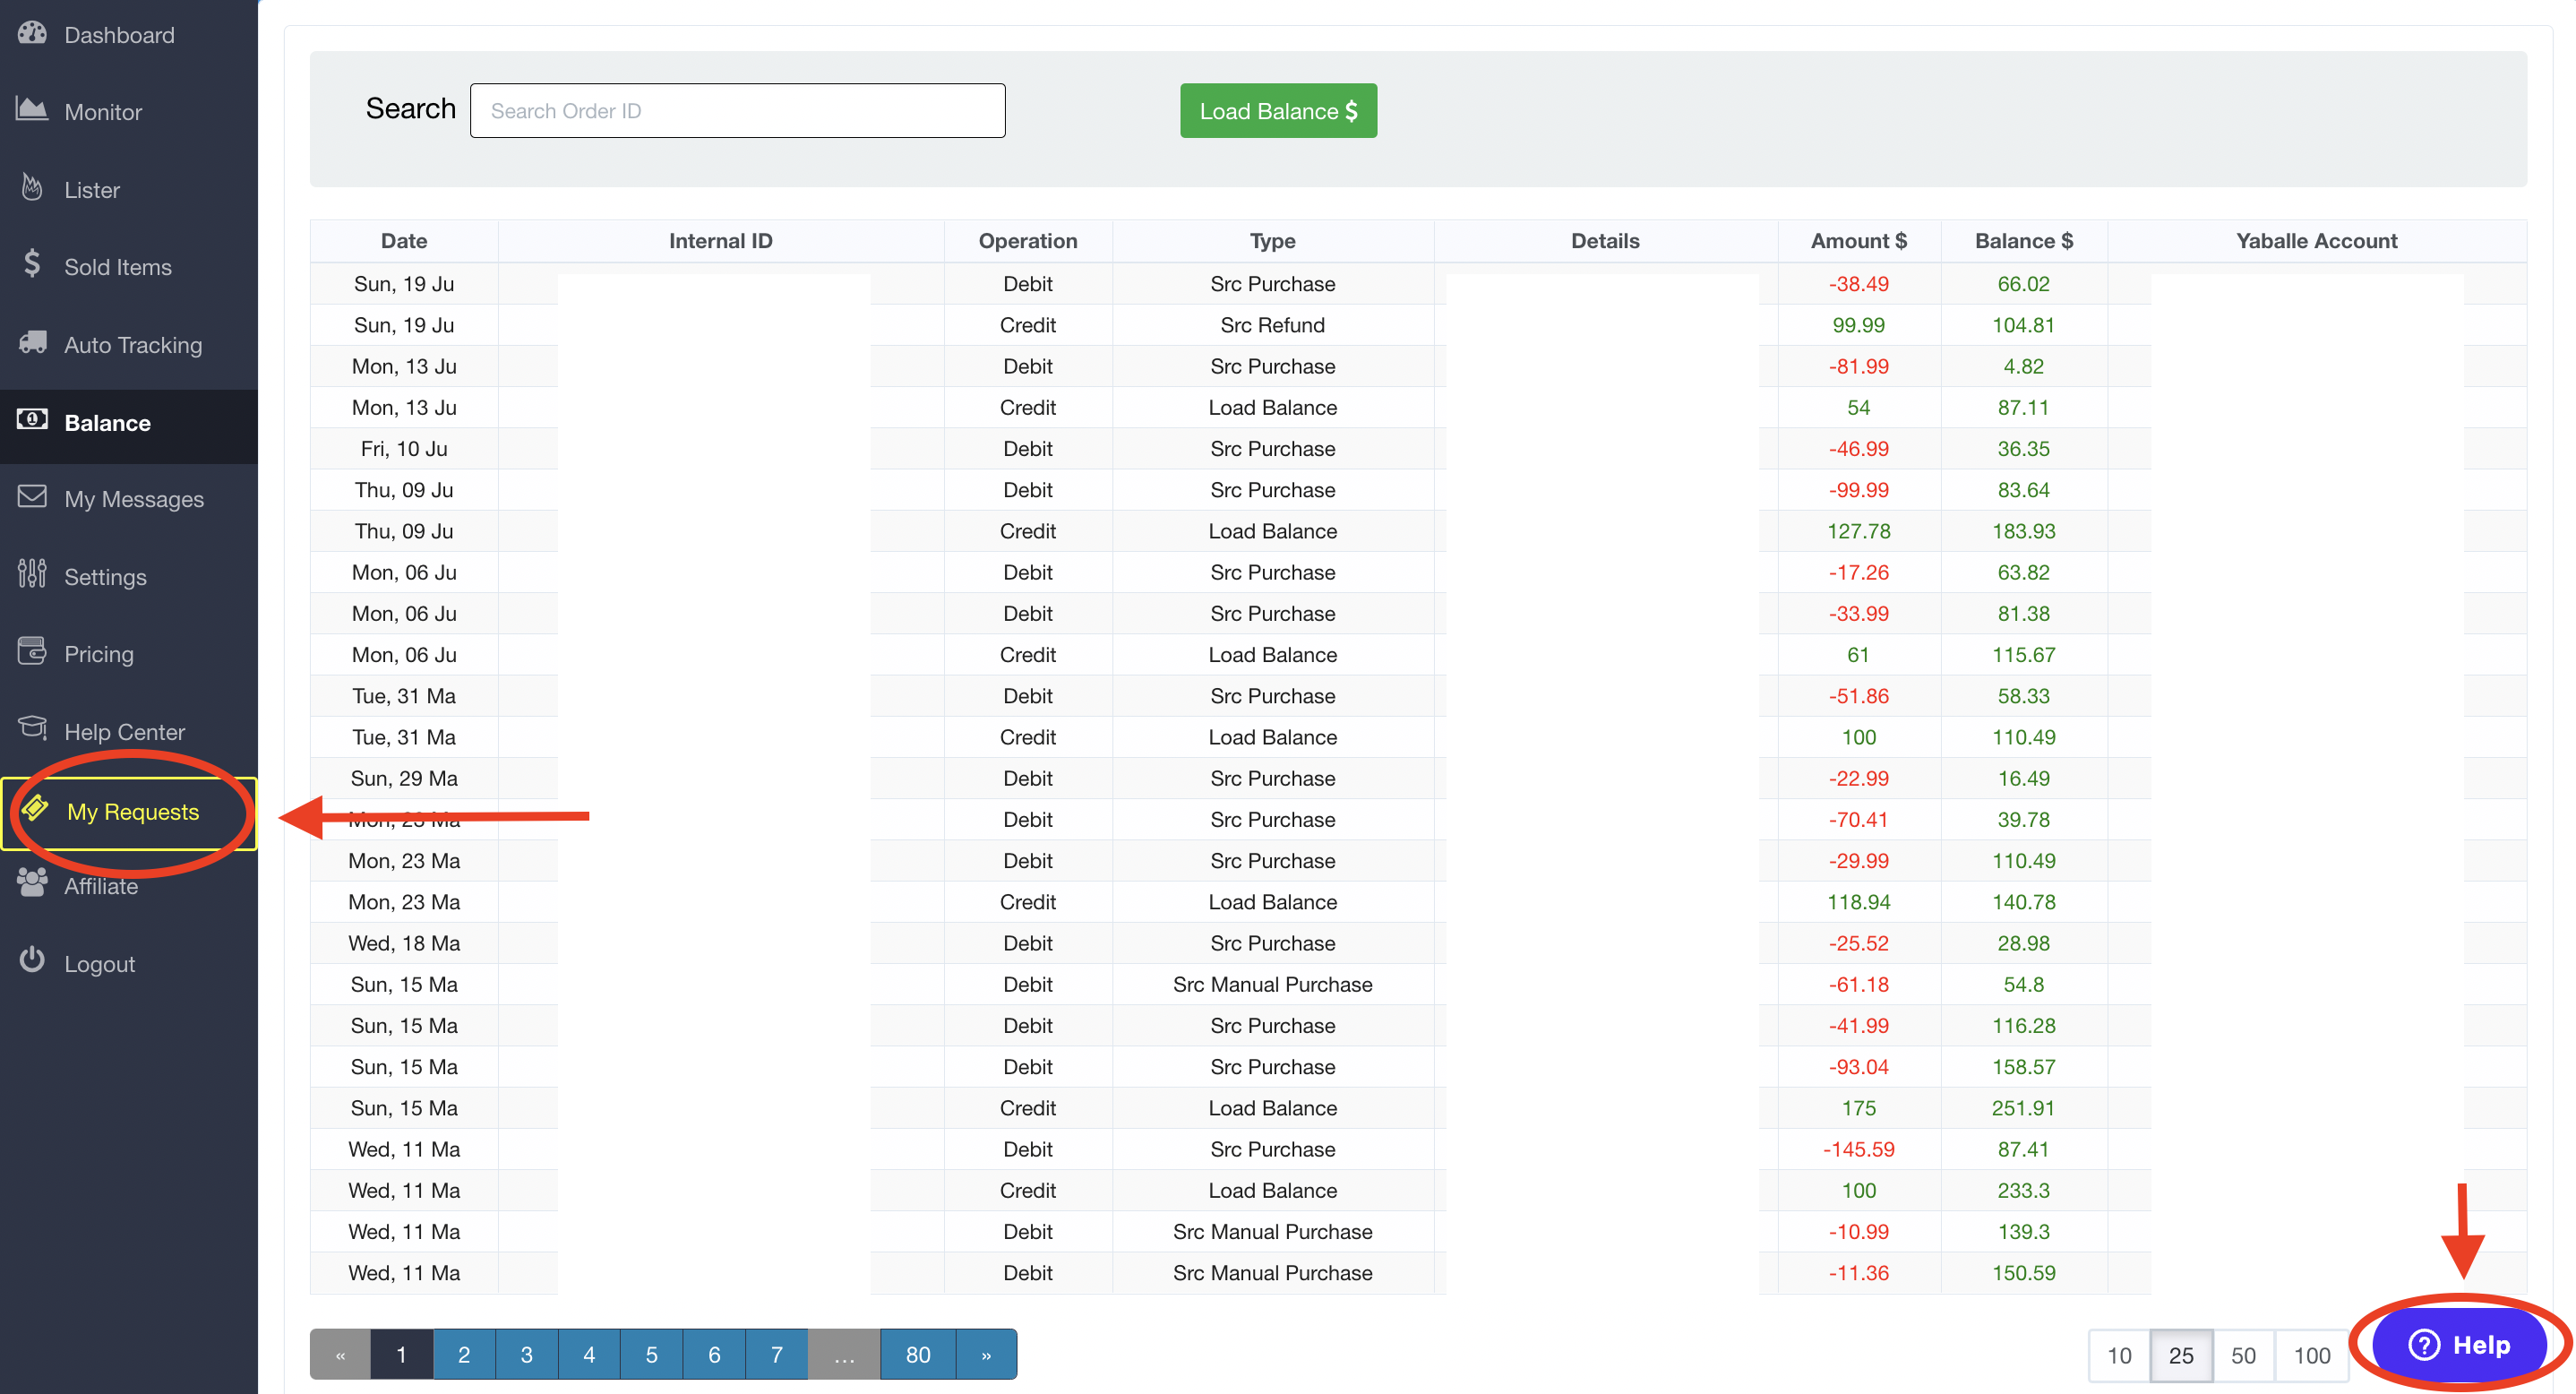Viewport: 2576px width, 1394px height.
Task: Show 25 rows per page
Action: [2181, 1355]
